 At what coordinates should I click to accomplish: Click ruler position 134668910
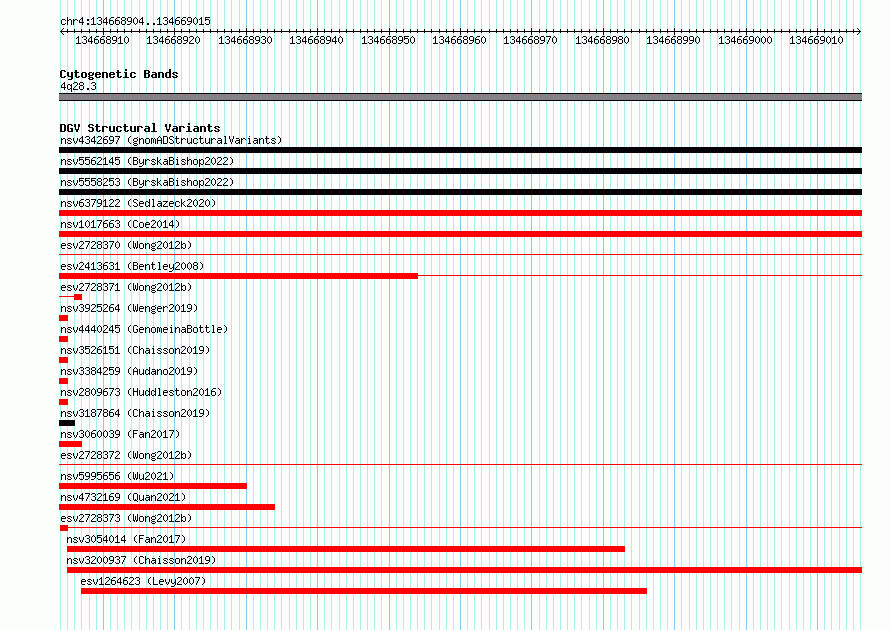pyautogui.click(x=102, y=40)
